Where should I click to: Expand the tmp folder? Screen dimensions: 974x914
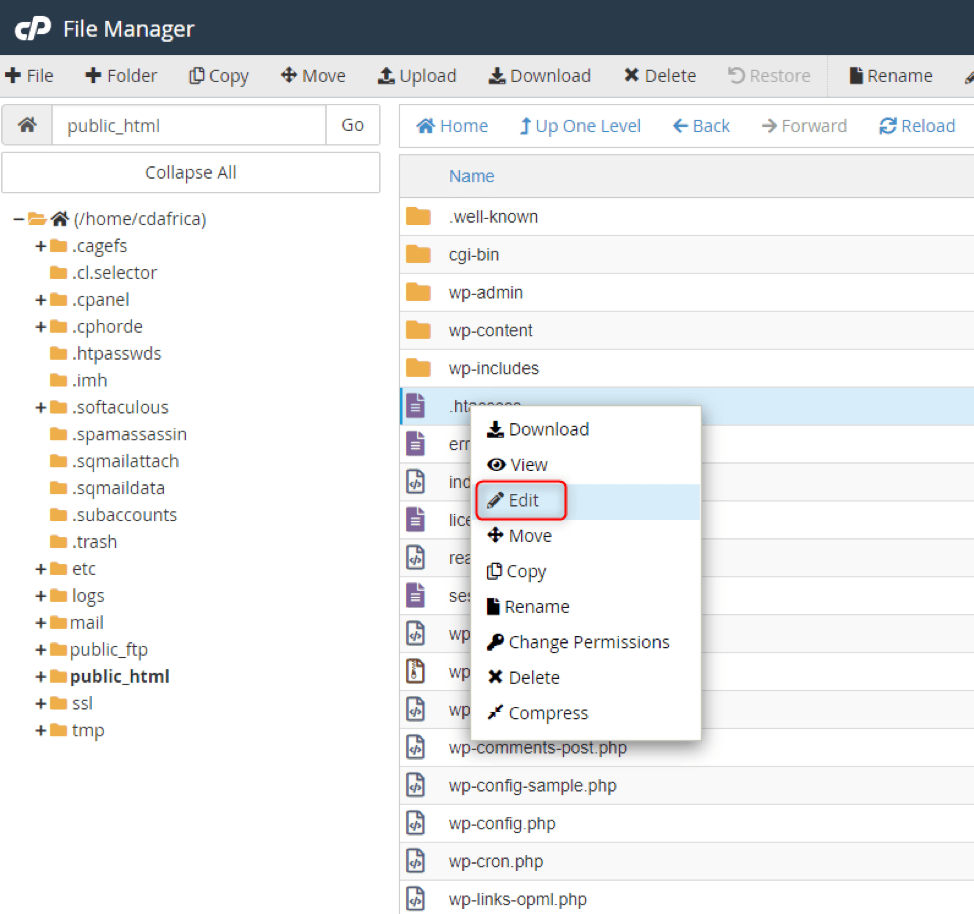[x=41, y=730]
